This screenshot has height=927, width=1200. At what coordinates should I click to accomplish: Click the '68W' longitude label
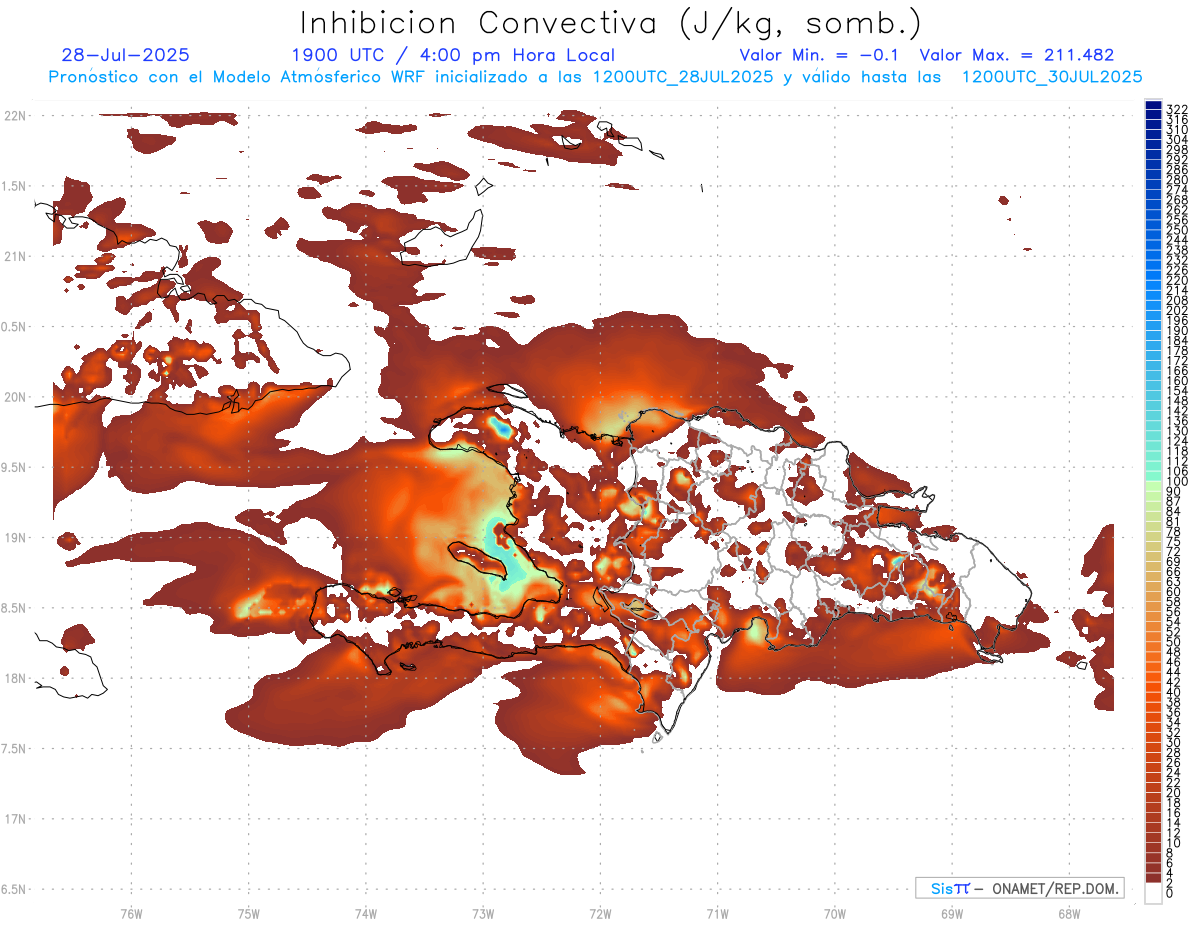point(1069,913)
